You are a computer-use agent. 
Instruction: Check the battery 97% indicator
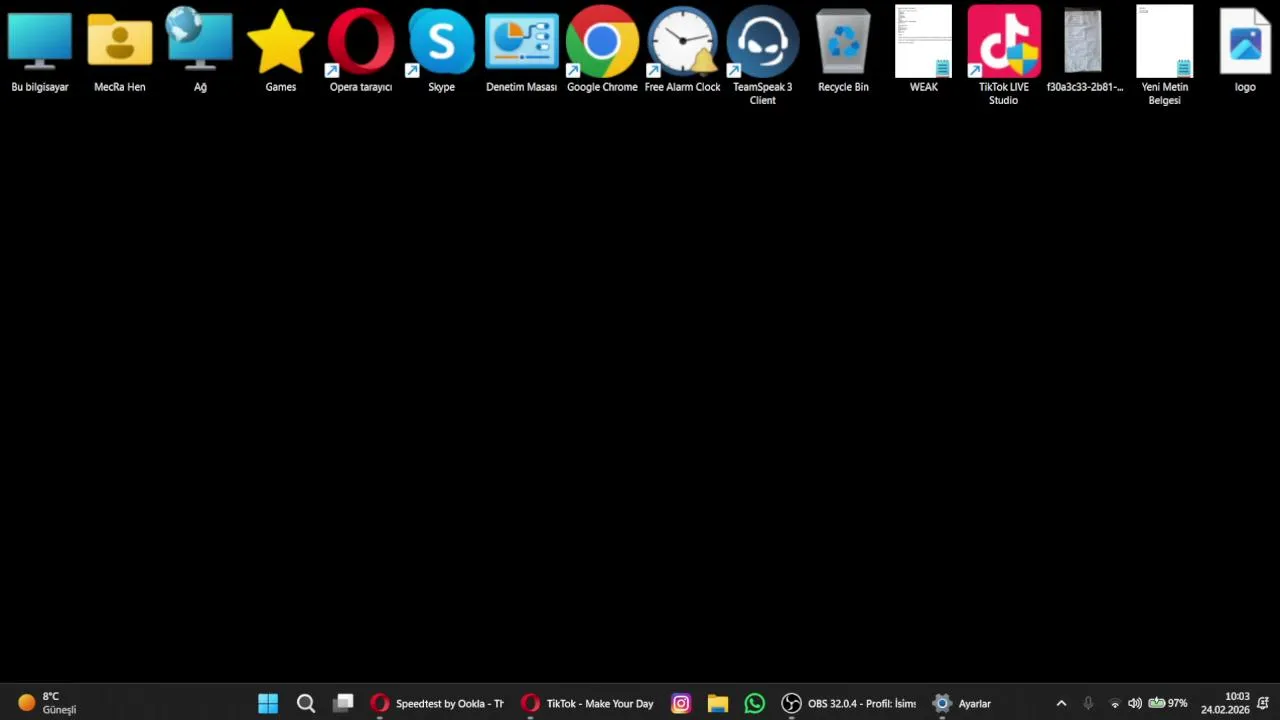pos(1168,703)
